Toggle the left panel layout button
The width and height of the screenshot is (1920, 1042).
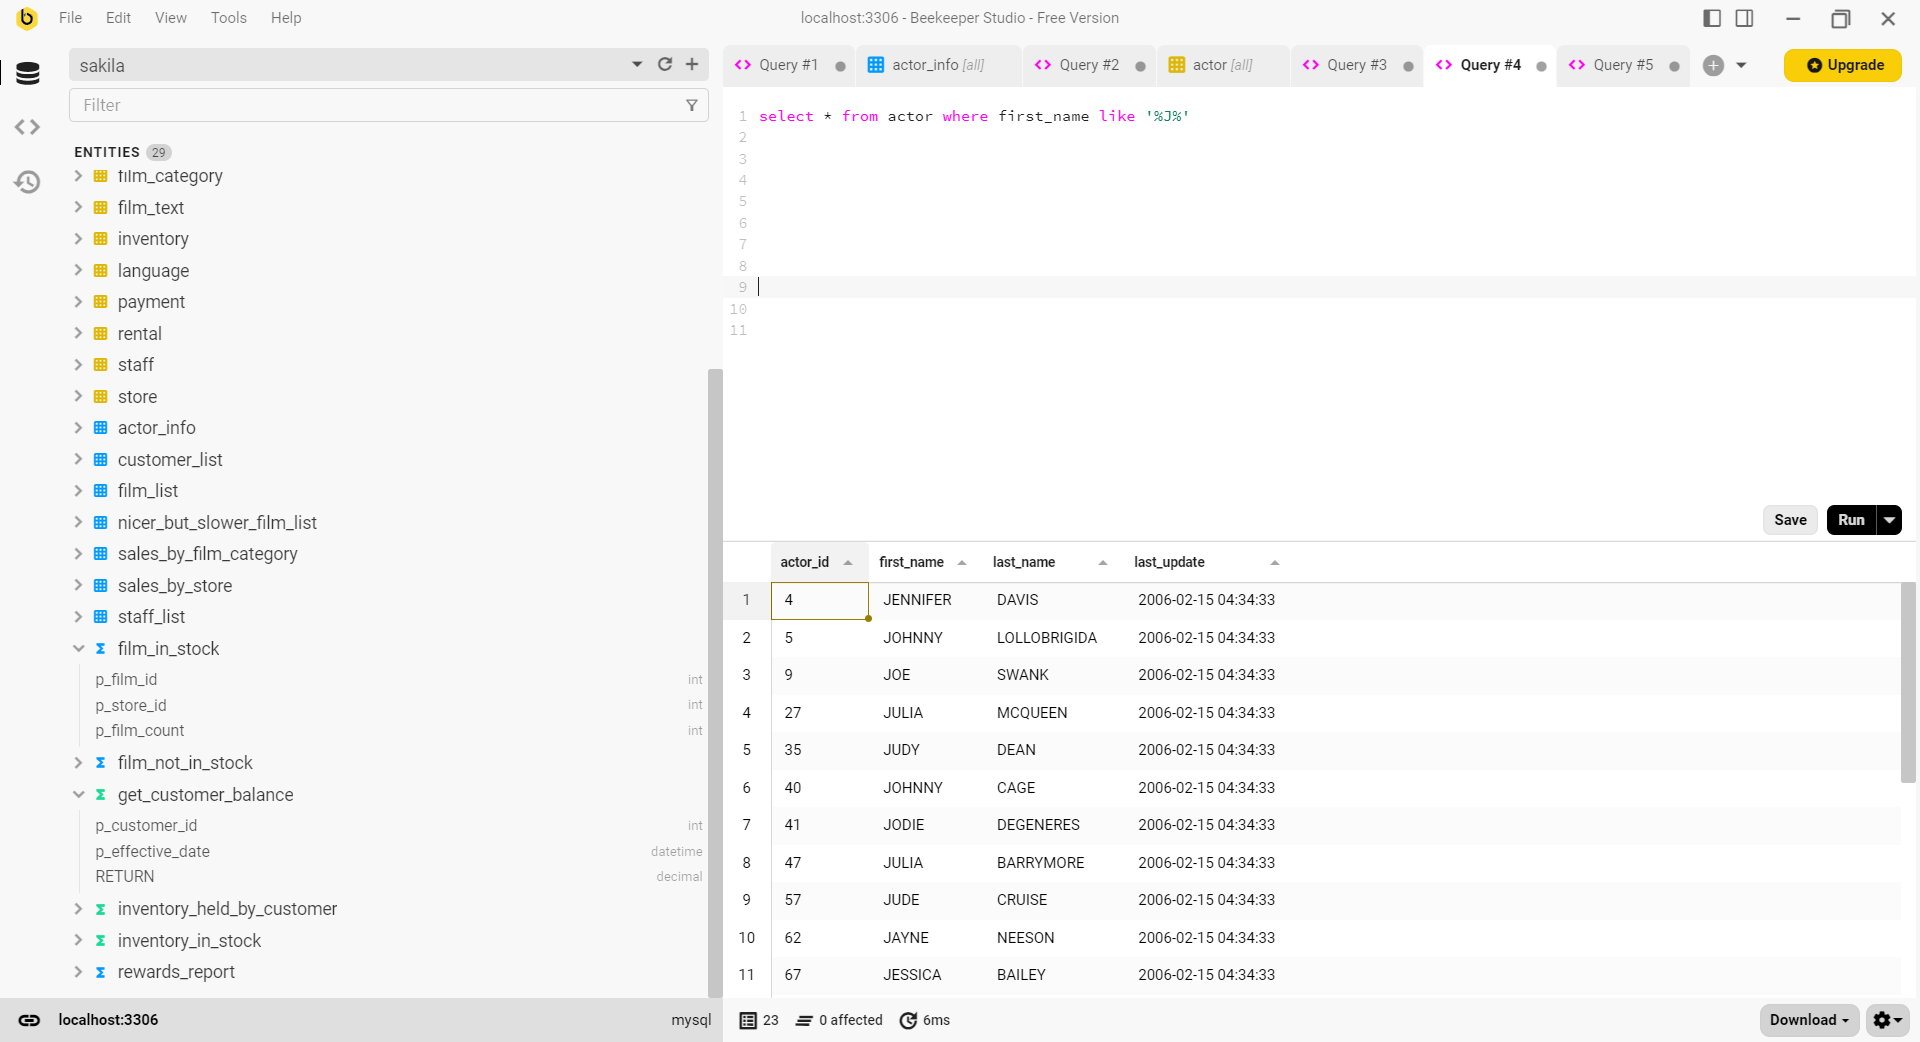click(1711, 17)
